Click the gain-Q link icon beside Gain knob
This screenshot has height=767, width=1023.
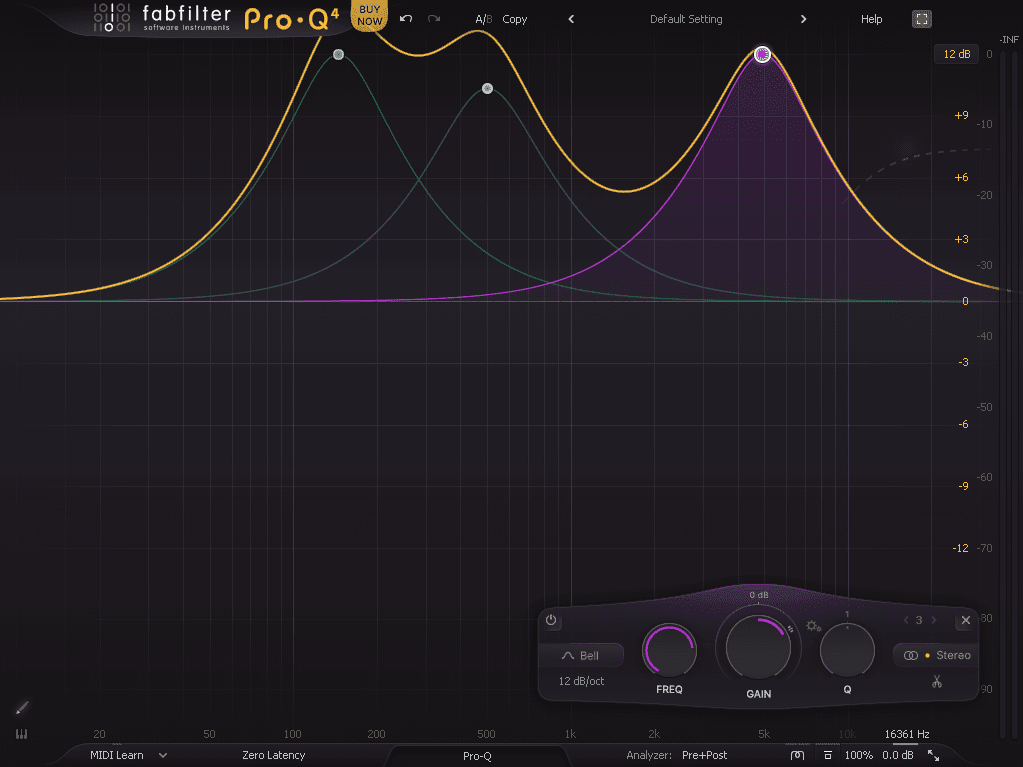click(x=791, y=629)
